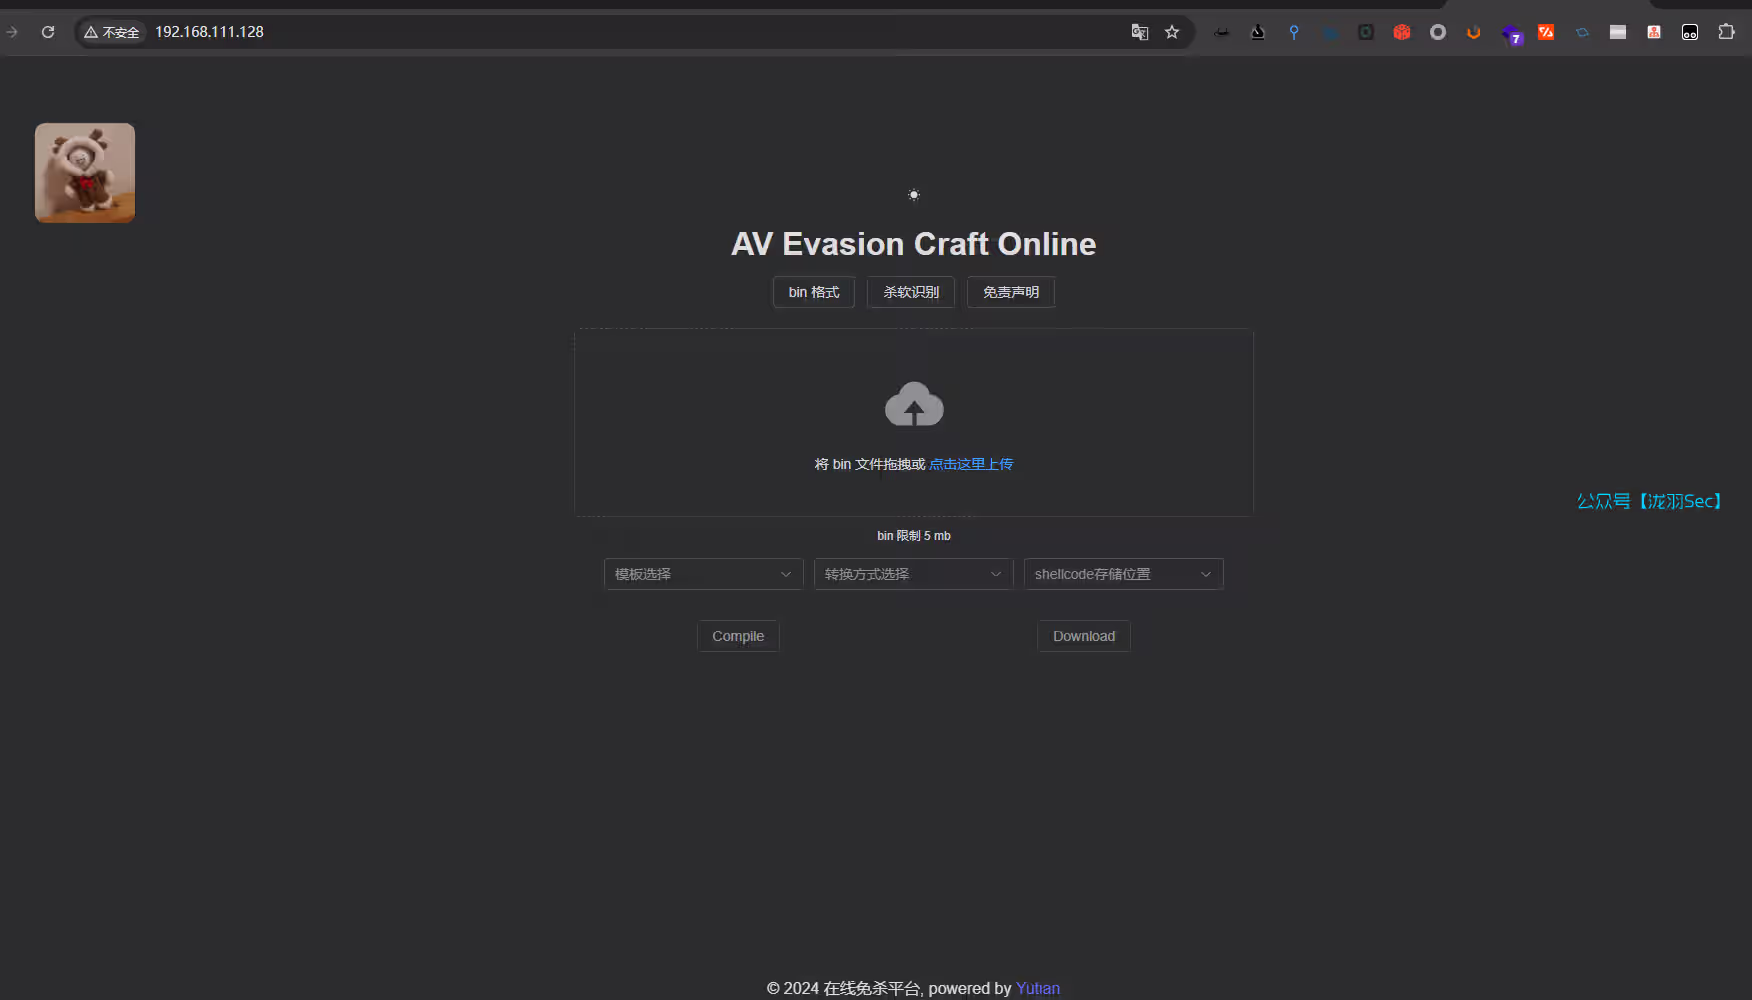Click the plush toy avatar image
This screenshot has width=1752, height=1000.
[85, 173]
